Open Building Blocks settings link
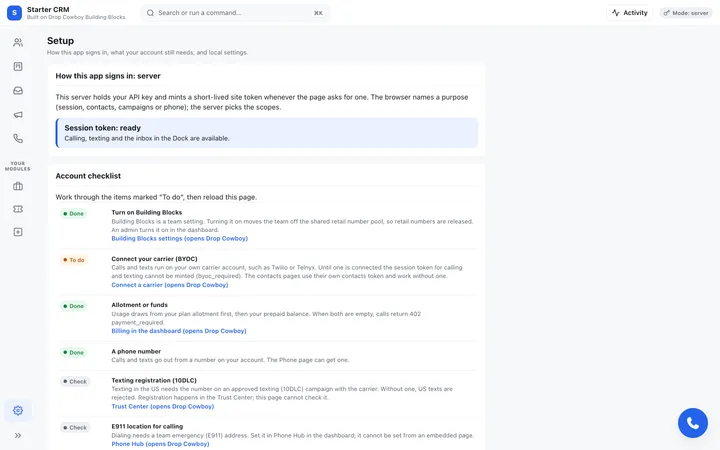Viewport: 720px width, 450px height. point(180,238)
